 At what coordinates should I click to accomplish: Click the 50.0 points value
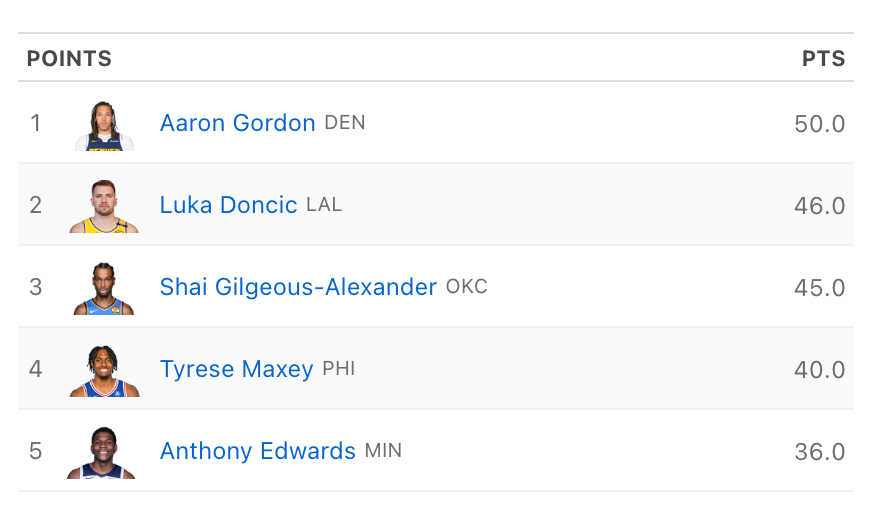click(x=819, y=124)
